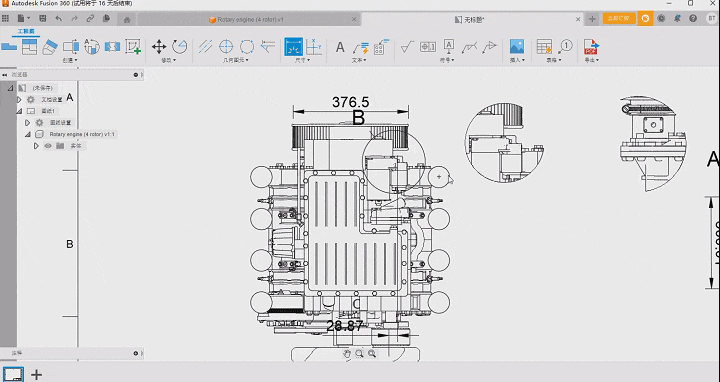Click the 376.5 dimension value
720x382 pixels.
350,102
